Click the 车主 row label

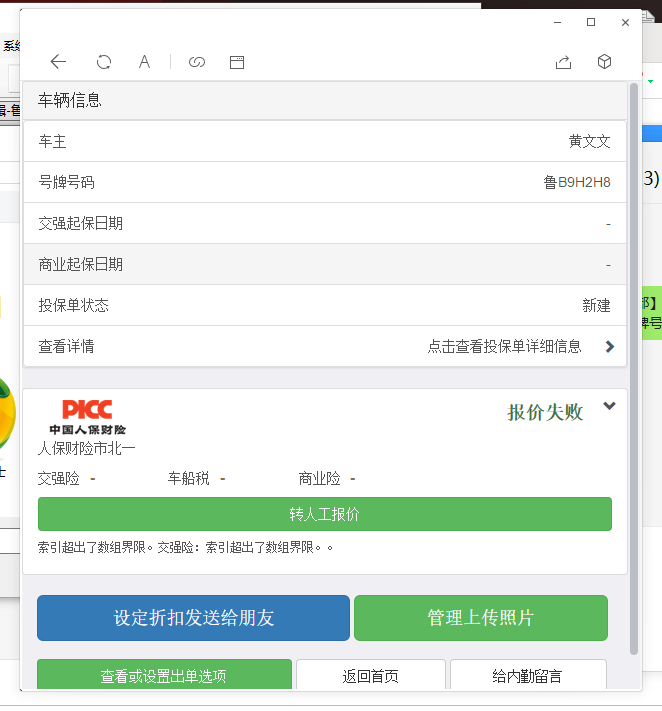(53, 141)
